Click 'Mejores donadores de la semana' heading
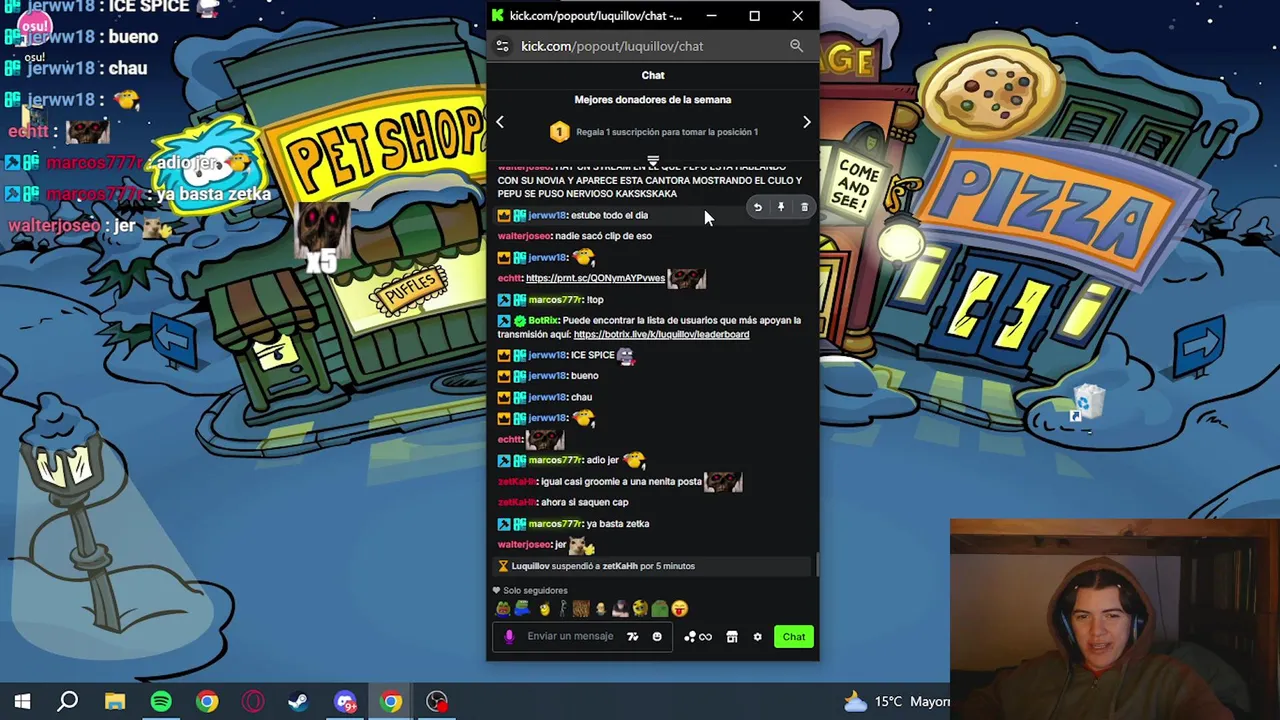Image resolution: width=1280 pixels, height=720 pixels. (653, 100)
